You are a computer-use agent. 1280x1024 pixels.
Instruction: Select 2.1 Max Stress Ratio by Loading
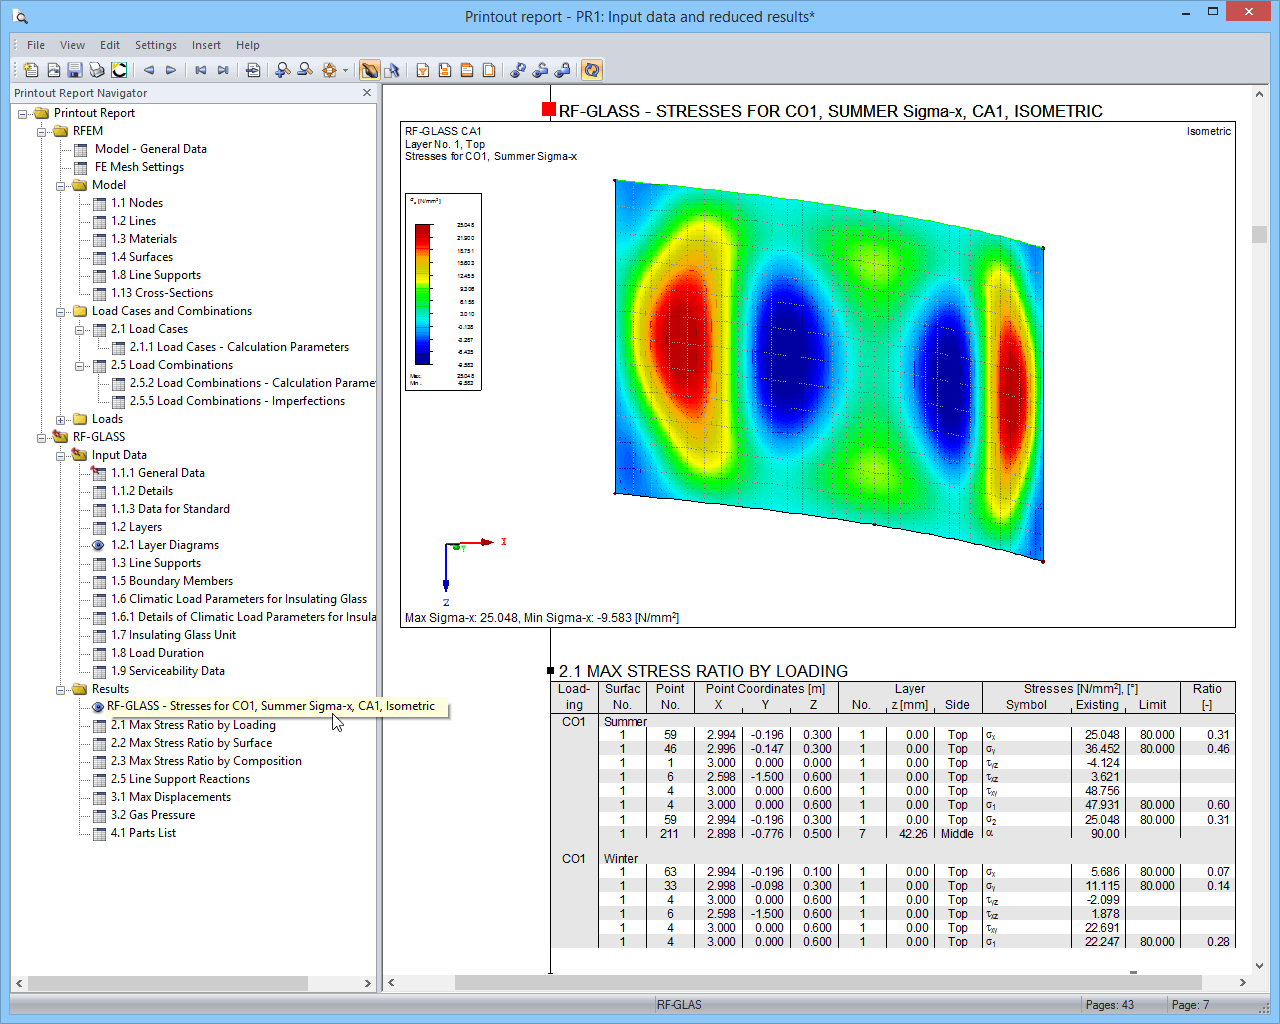[193, 725]
